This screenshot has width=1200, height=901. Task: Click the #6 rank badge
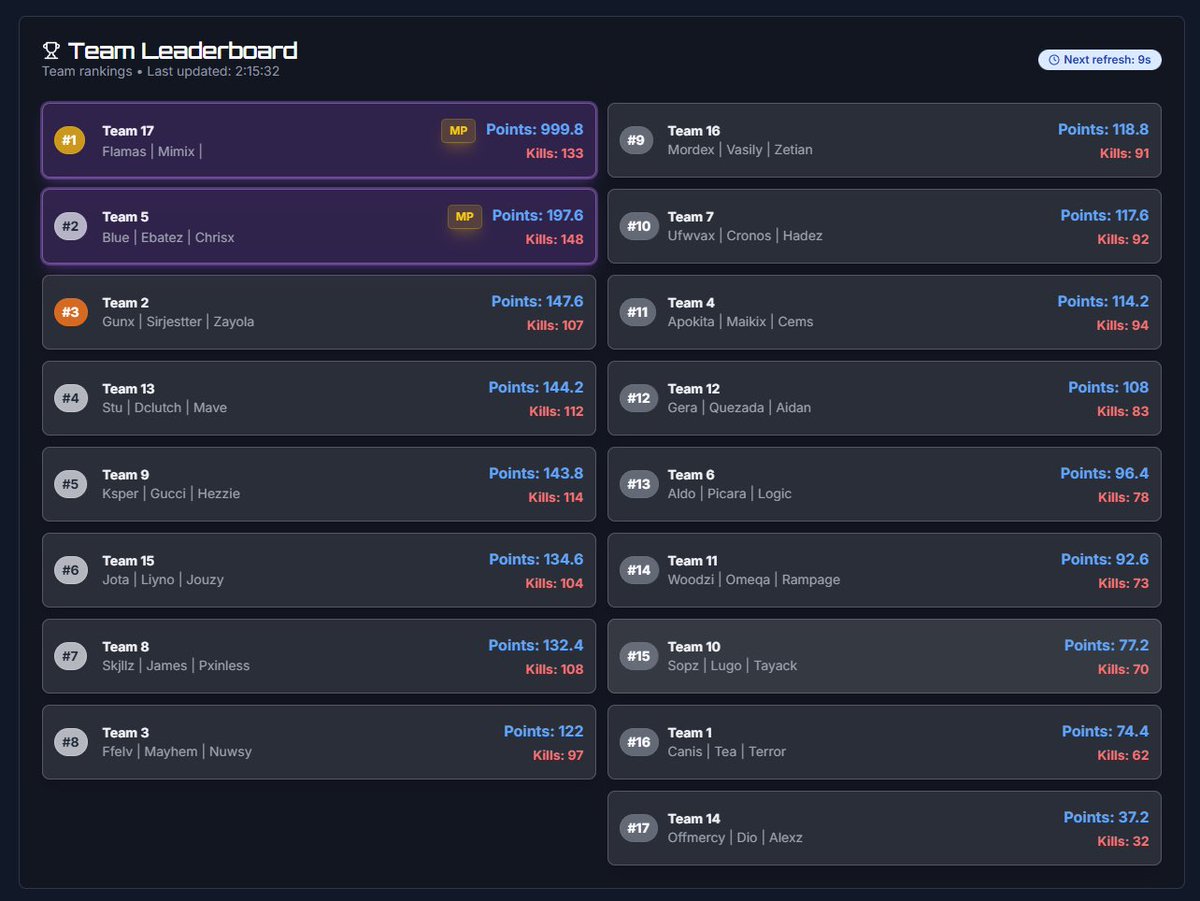point(70,570)
